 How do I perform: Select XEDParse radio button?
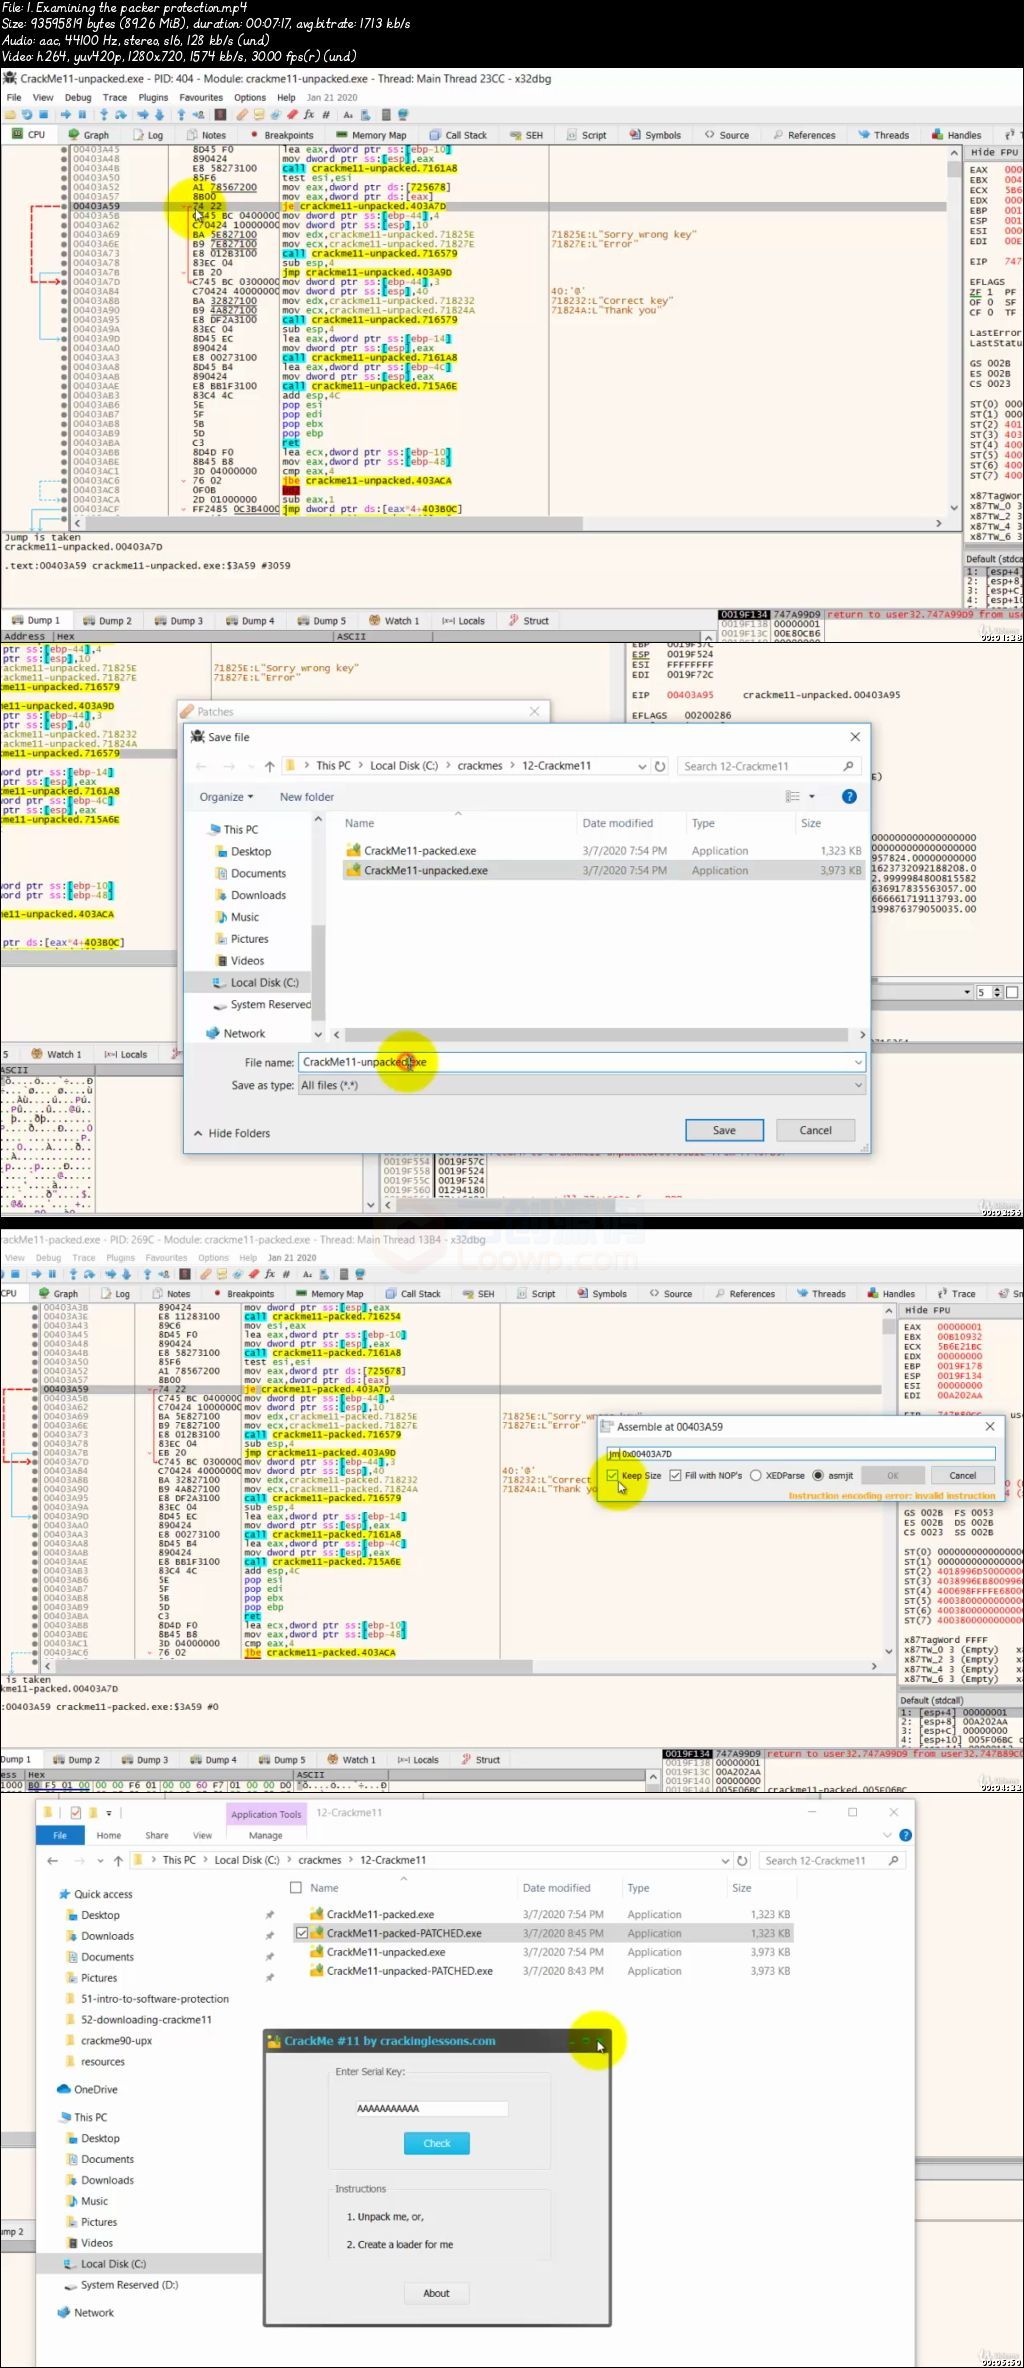click(x=756, y=1475)
